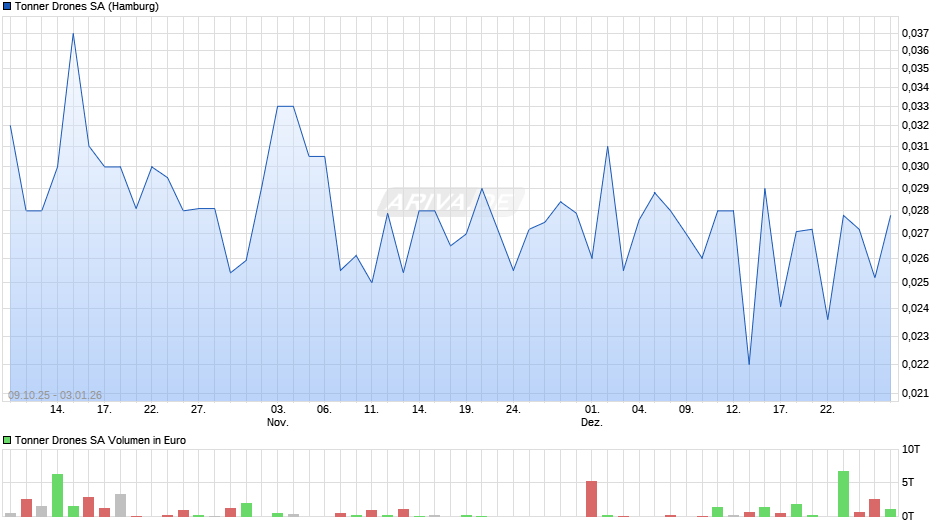940x526 pixels.
Task: Click the 0,030 price axis label
Action: tap(915, 167)
